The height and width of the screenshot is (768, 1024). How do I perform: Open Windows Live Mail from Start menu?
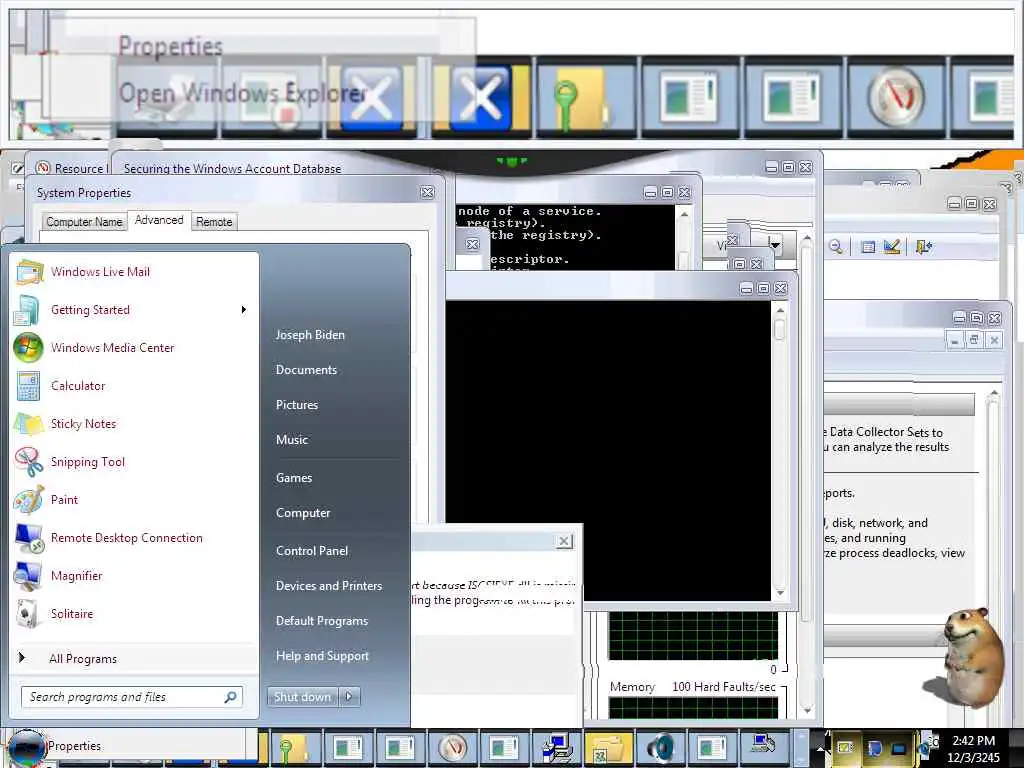pos(134,272)
